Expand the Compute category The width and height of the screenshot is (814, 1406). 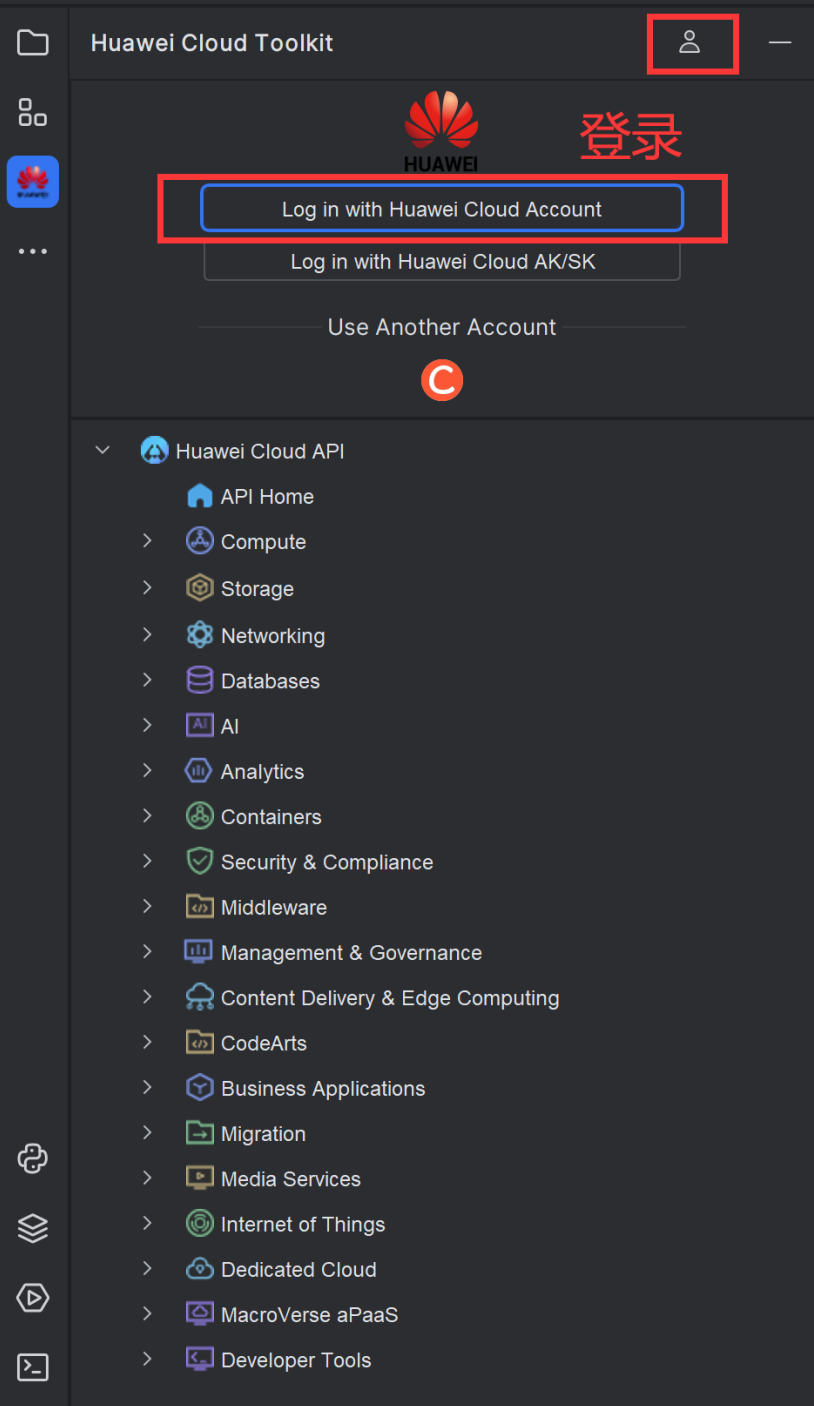(x=147, y=541)
